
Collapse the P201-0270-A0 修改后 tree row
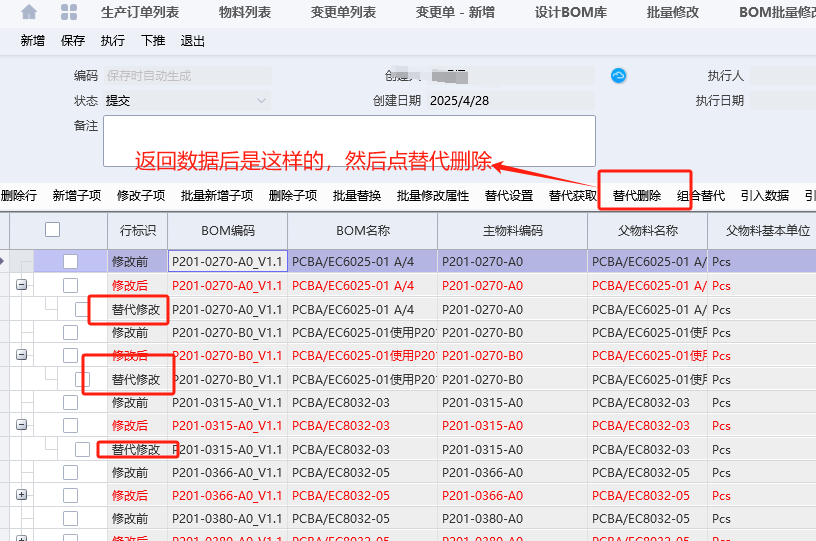[x=21, y=286]
